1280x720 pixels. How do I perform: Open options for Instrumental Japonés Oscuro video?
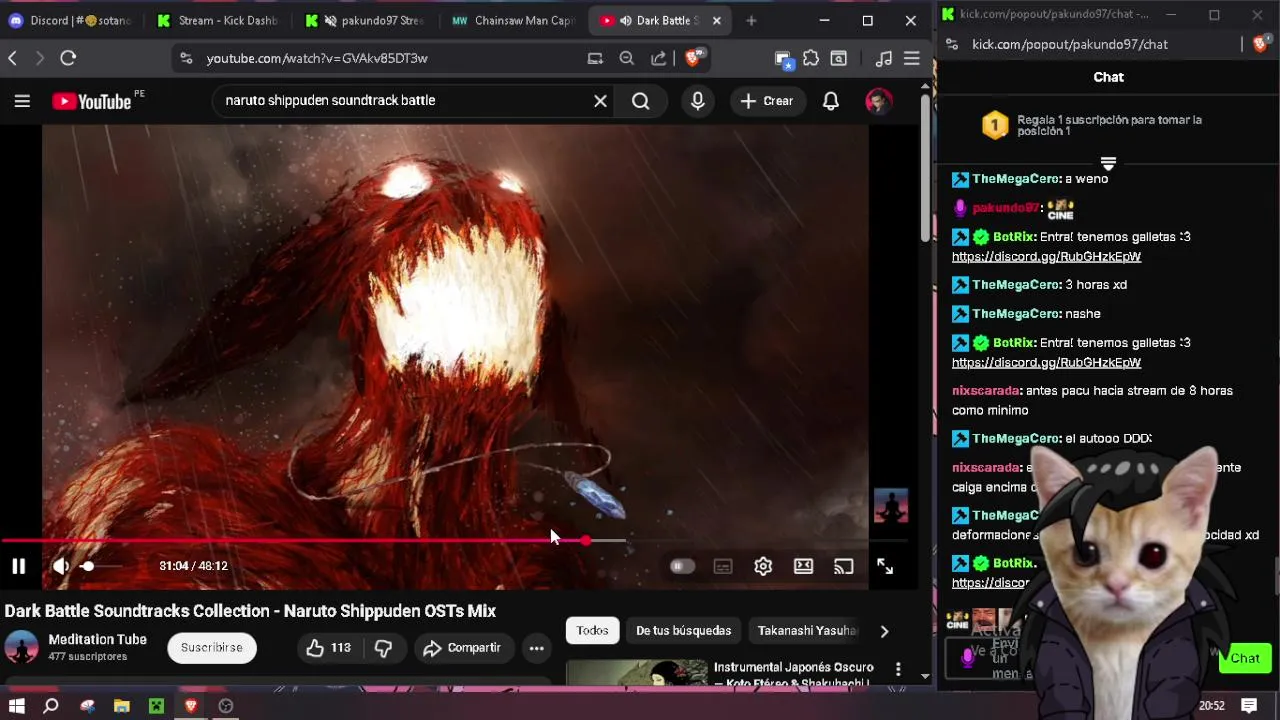click(898, 669)
